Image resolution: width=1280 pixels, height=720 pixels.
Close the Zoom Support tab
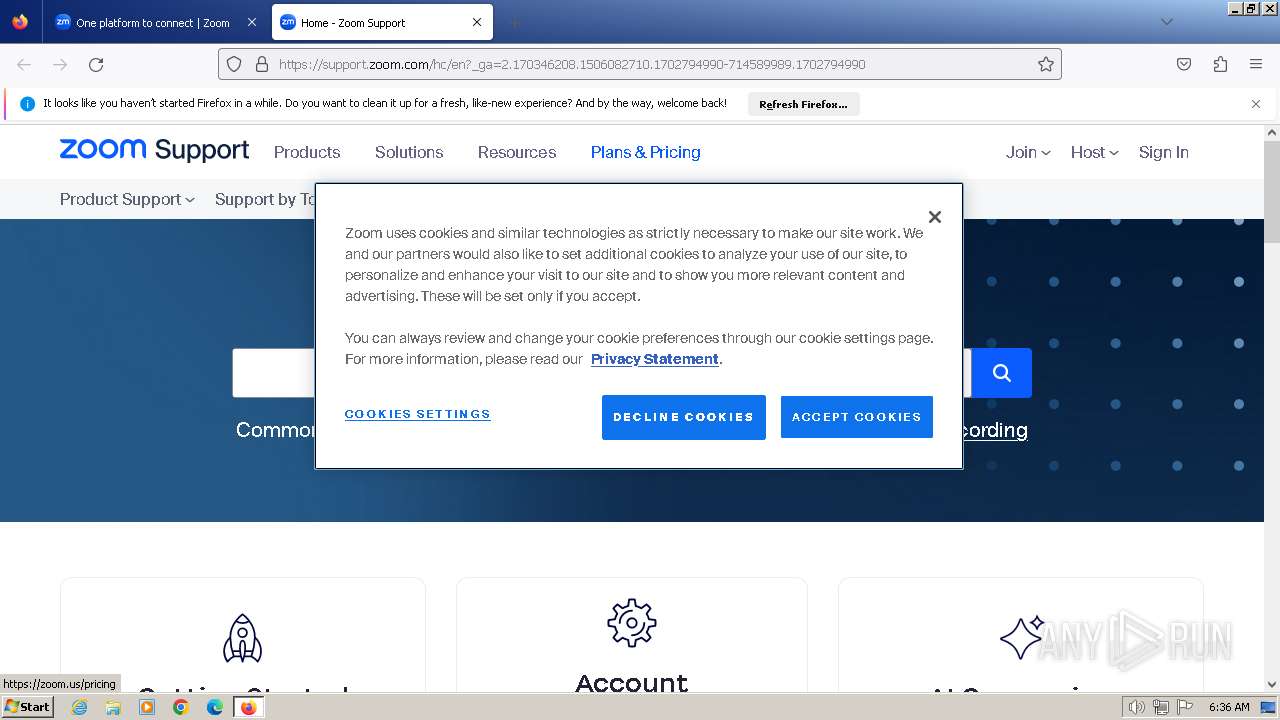tap(477, 22)
